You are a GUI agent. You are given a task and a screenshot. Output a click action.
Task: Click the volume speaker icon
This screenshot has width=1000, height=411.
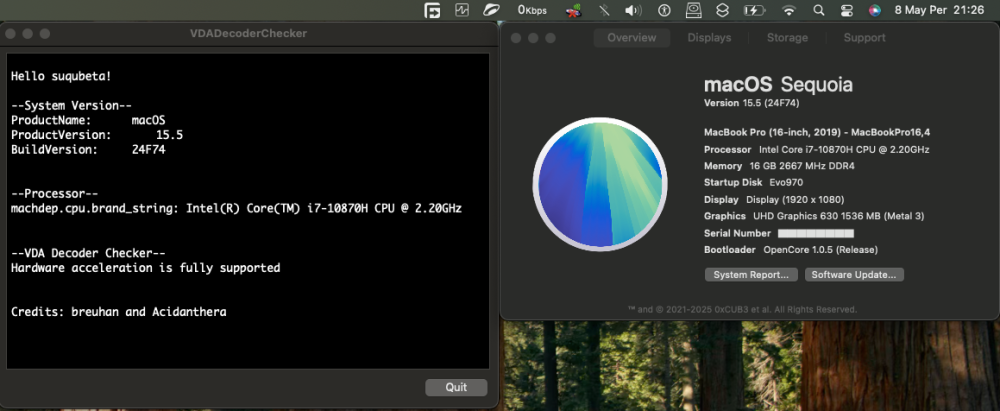pos(633,10)
